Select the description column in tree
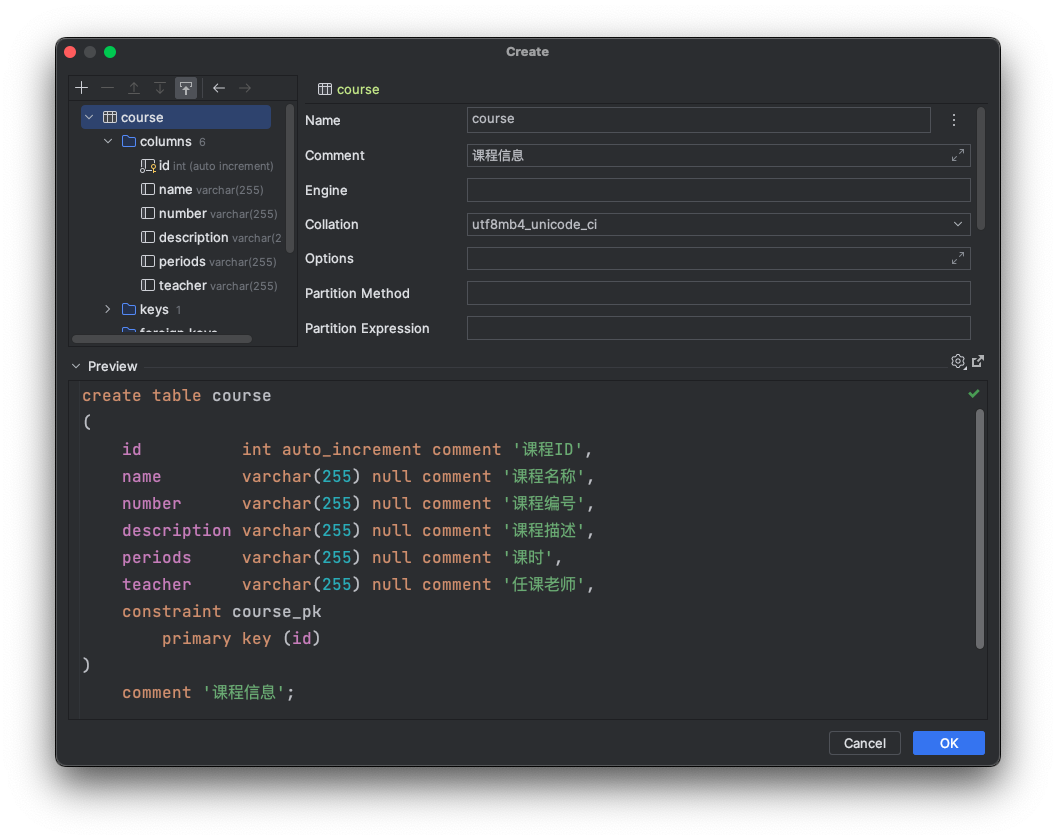Image resolution: width=1056 pixels, height=840 pixels. point(211,238)
